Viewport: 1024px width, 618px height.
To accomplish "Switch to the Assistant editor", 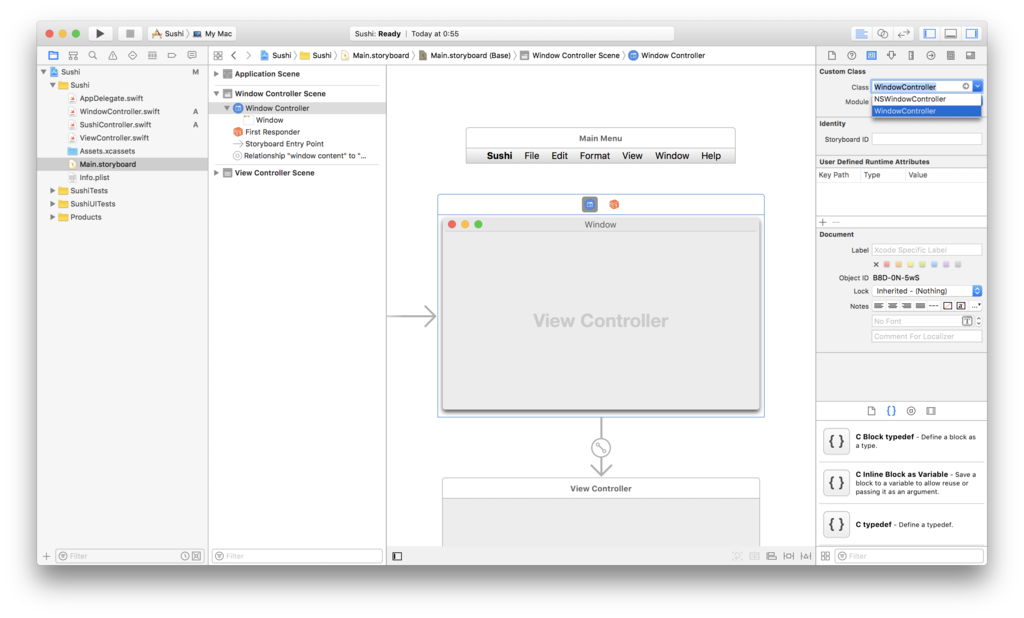I will 883,33.
